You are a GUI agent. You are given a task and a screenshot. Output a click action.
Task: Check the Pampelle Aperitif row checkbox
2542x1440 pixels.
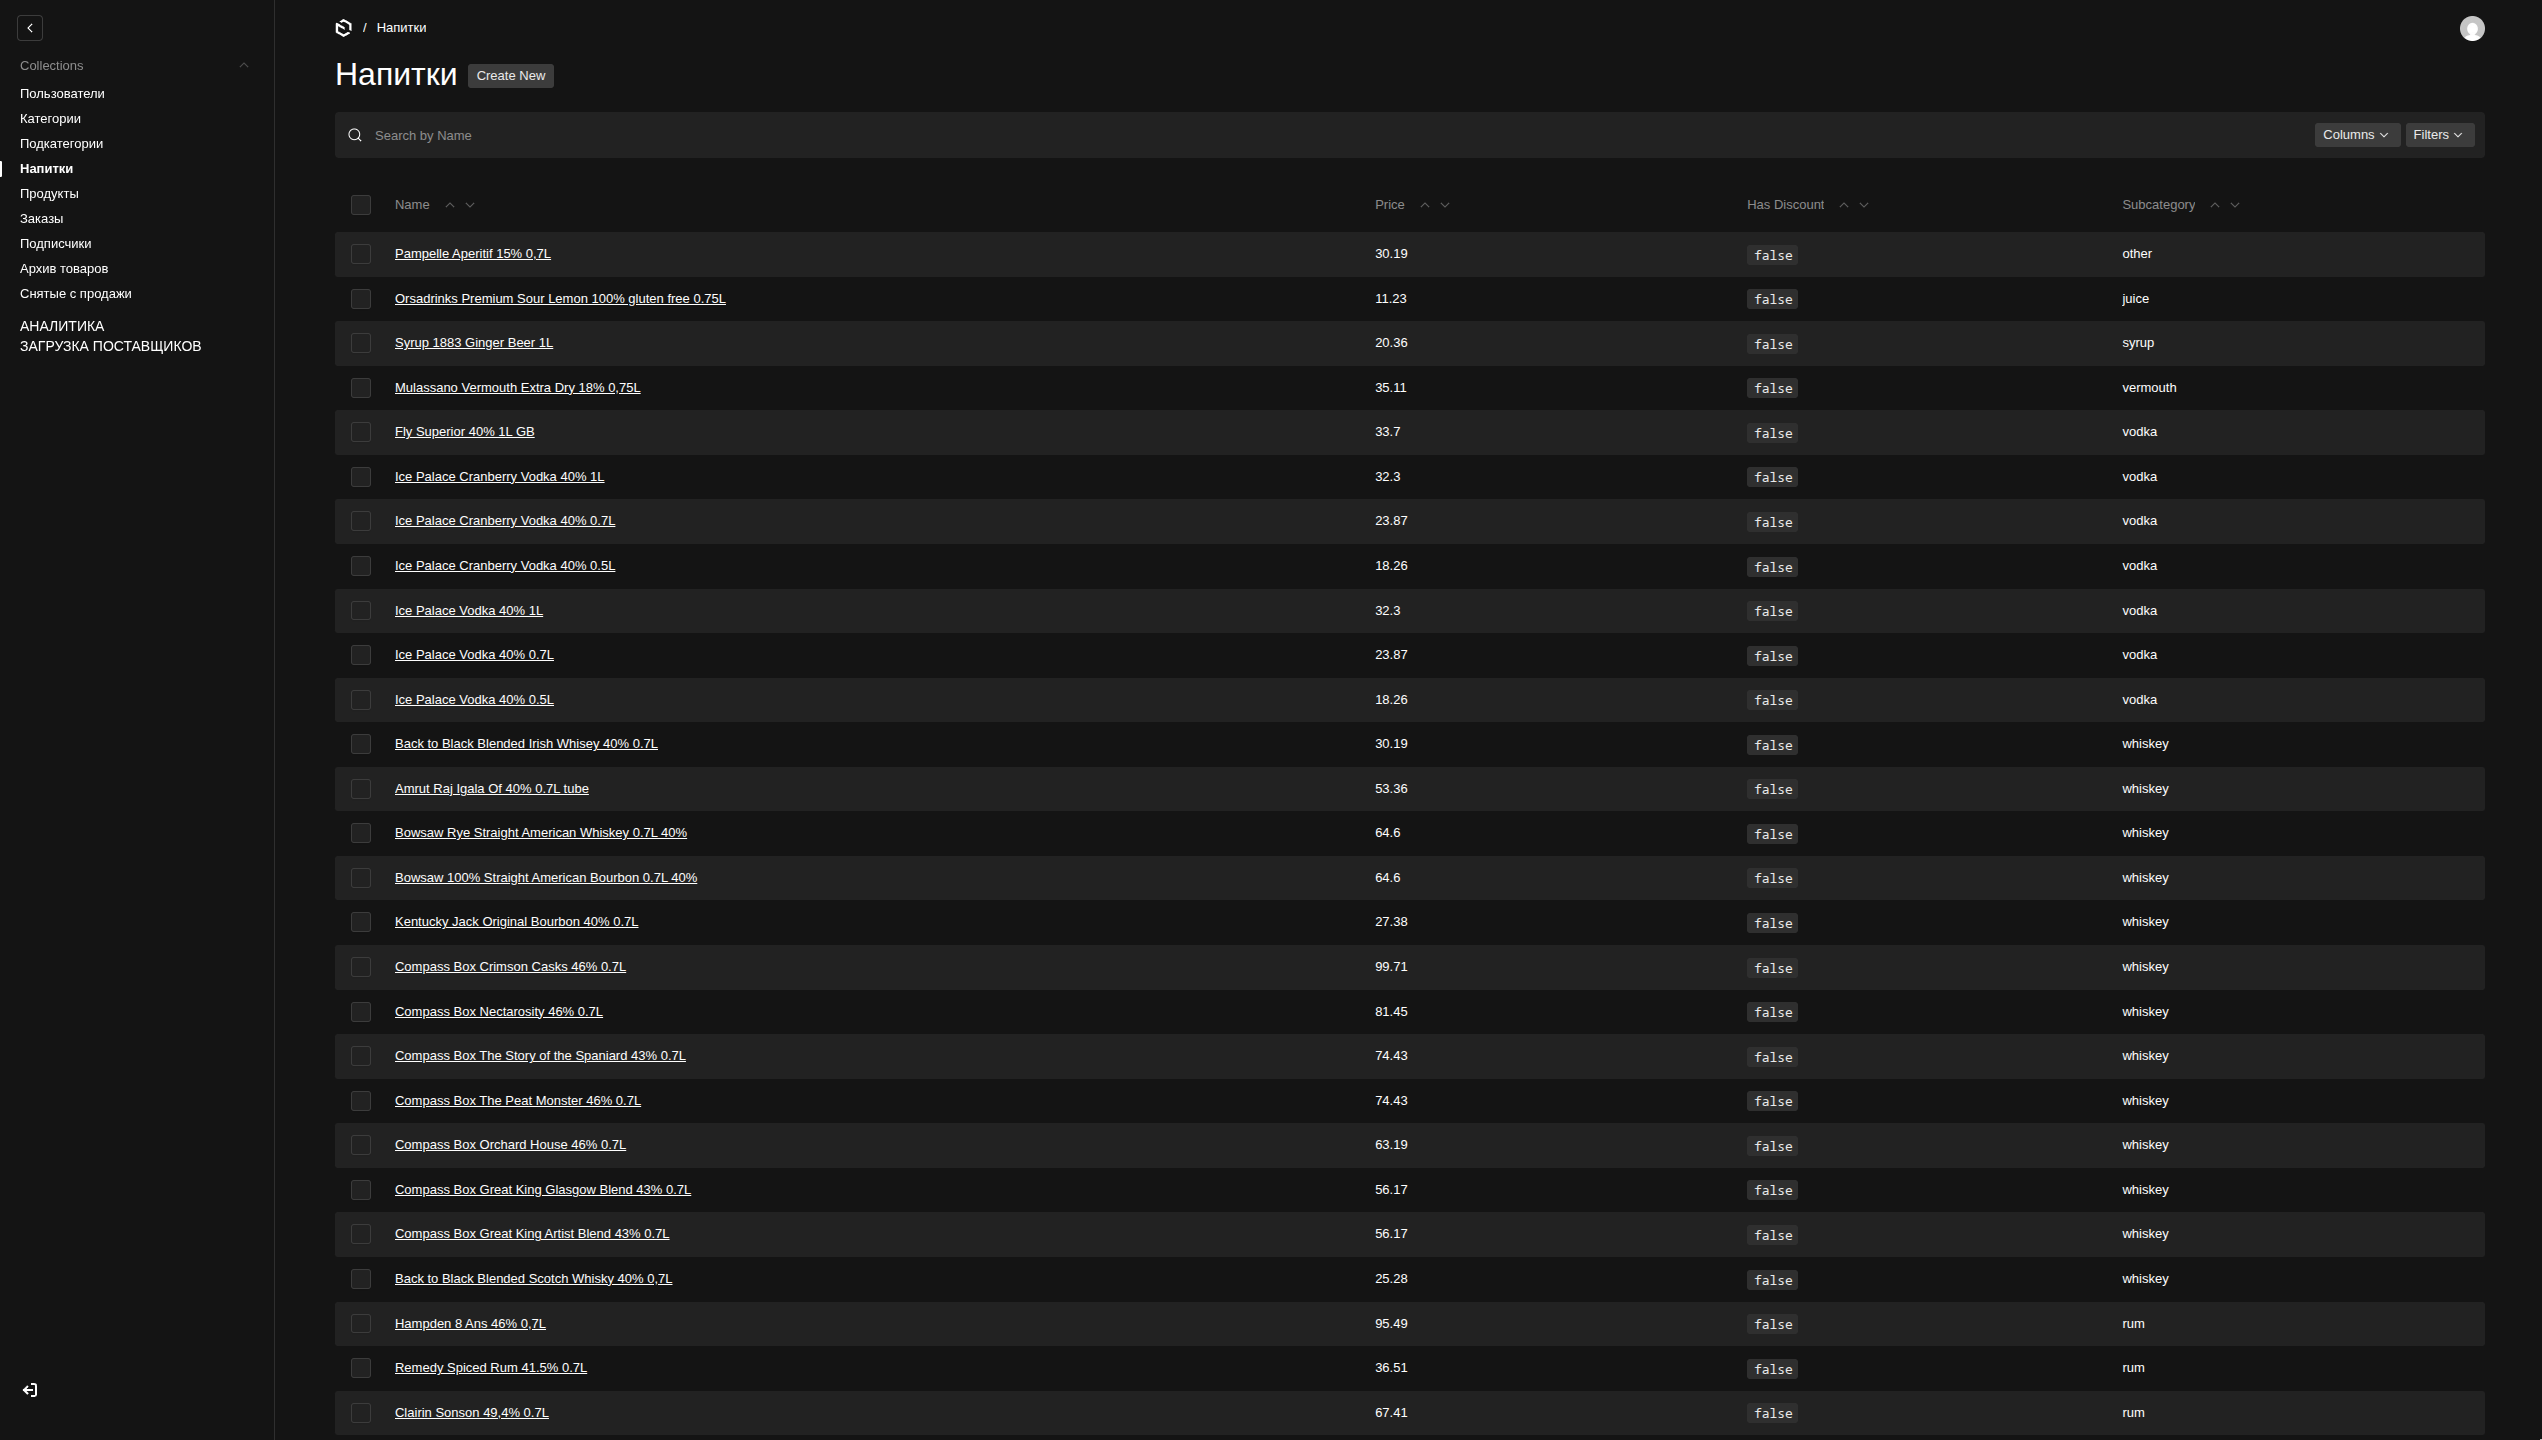pyautogui.click(x=361, y=254)
